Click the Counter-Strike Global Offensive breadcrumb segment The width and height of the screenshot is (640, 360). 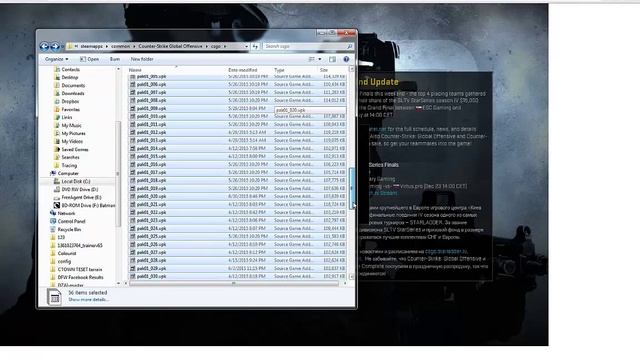tap(171, 47)
